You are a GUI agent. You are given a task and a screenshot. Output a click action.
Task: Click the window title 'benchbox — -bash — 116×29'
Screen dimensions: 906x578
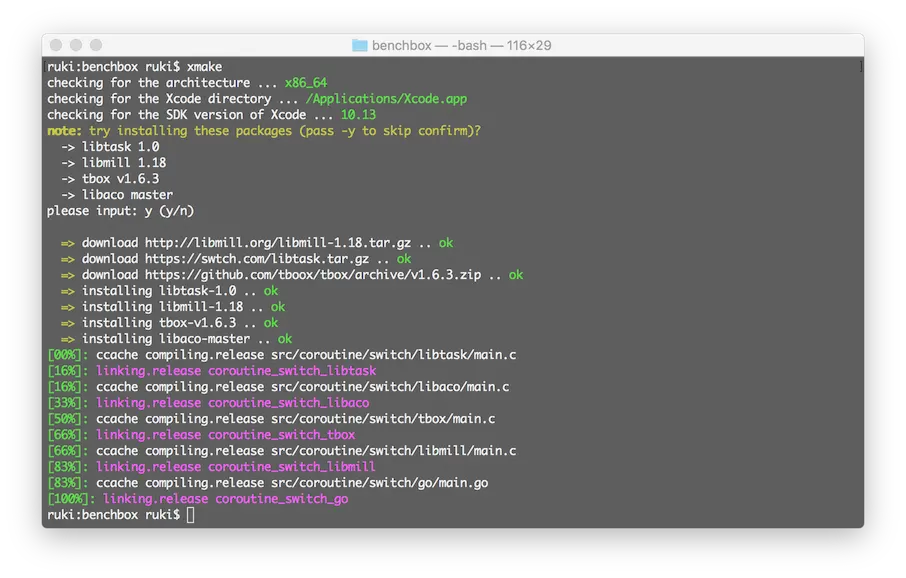click(x=461, y=45)
